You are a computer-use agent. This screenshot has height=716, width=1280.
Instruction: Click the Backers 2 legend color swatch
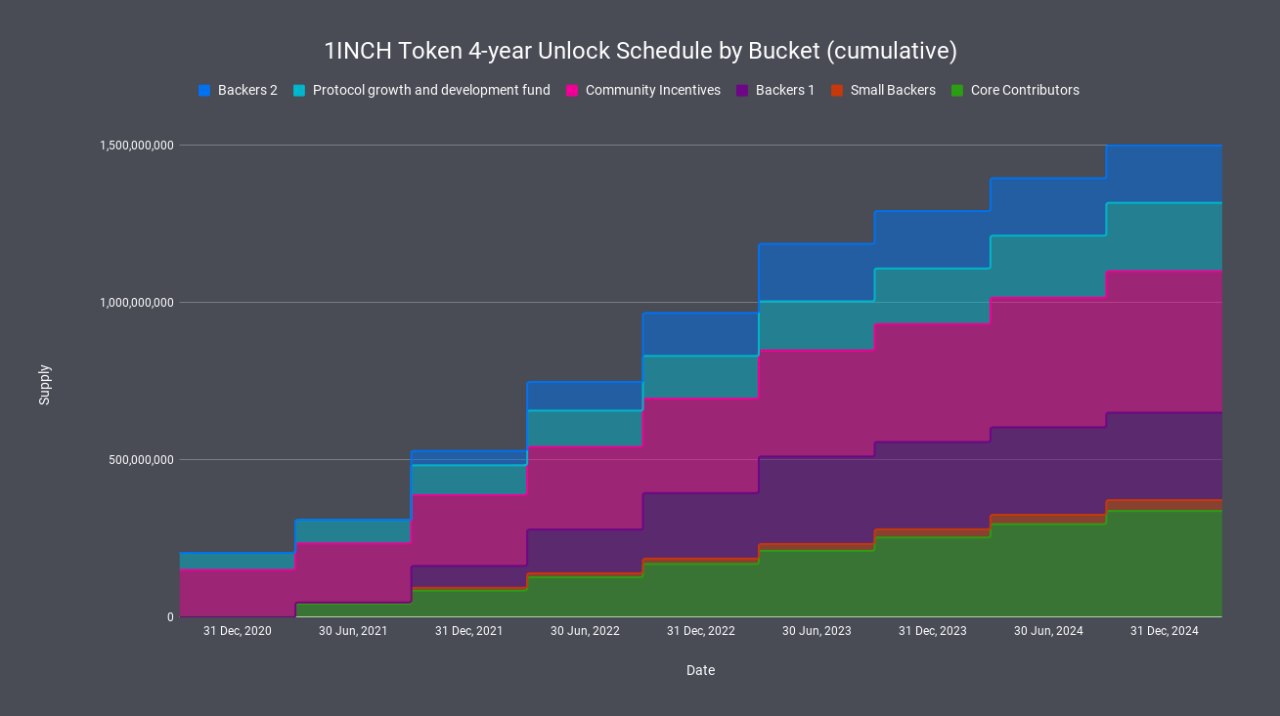(204, 90)
